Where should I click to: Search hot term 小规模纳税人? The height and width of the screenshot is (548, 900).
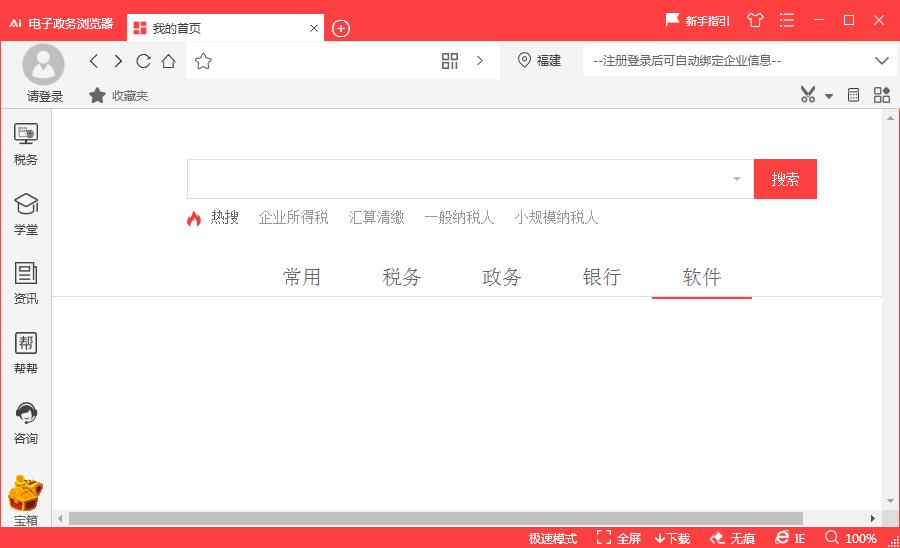point(556,217)
